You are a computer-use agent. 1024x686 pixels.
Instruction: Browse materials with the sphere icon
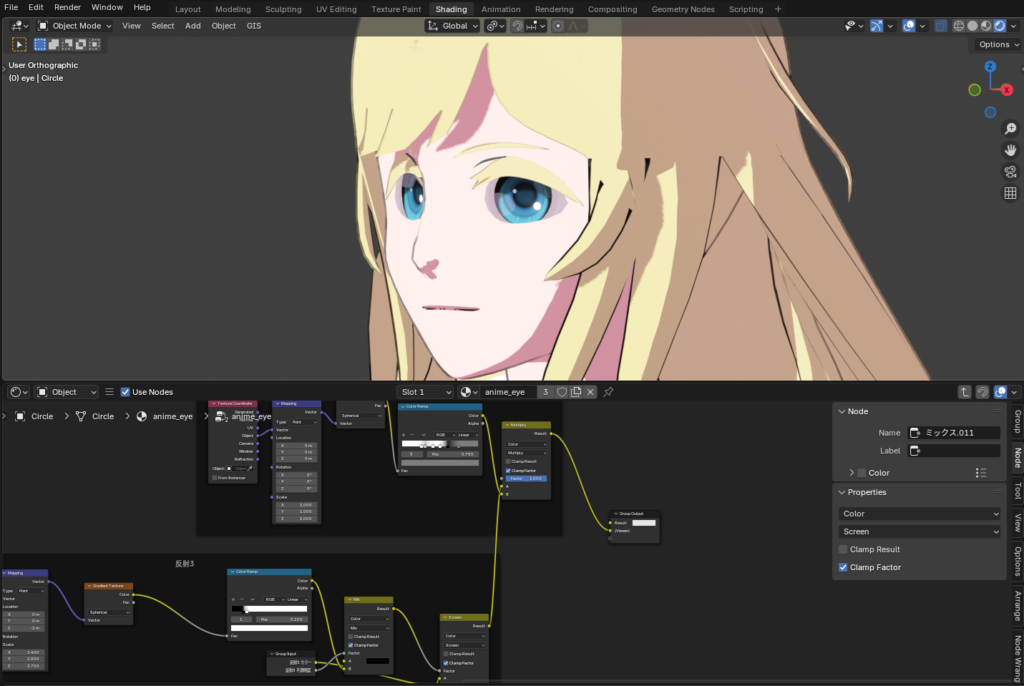click(468, 392)
